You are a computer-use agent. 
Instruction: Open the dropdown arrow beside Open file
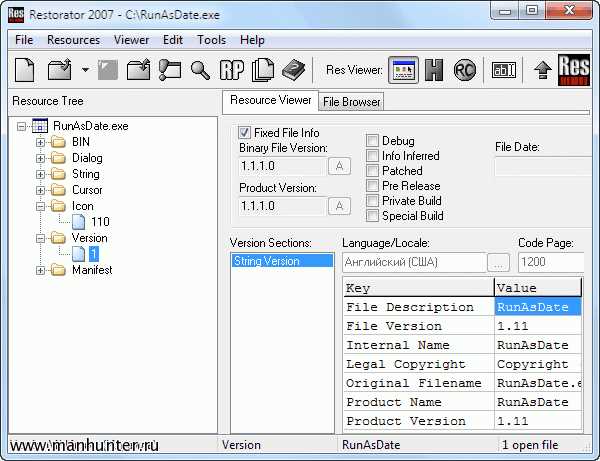pyautogui.click(x=85, y=70)
